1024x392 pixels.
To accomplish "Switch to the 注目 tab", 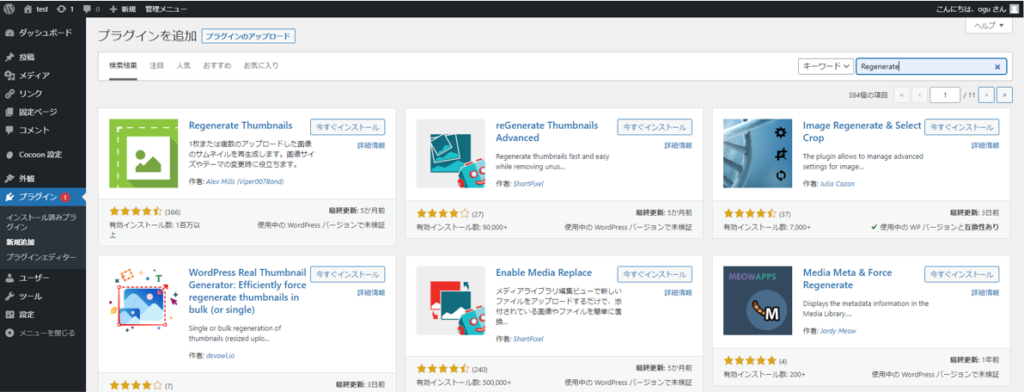I will (x=157, y=65).
